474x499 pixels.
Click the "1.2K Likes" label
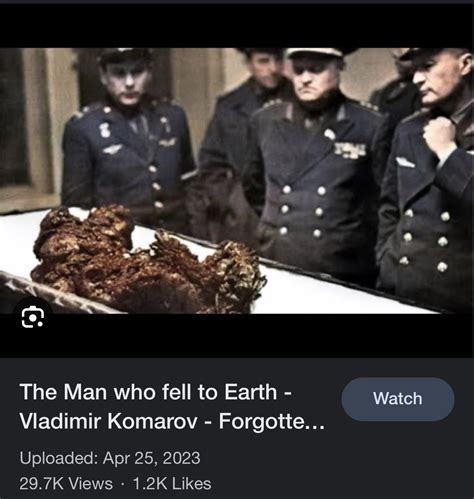172,484
